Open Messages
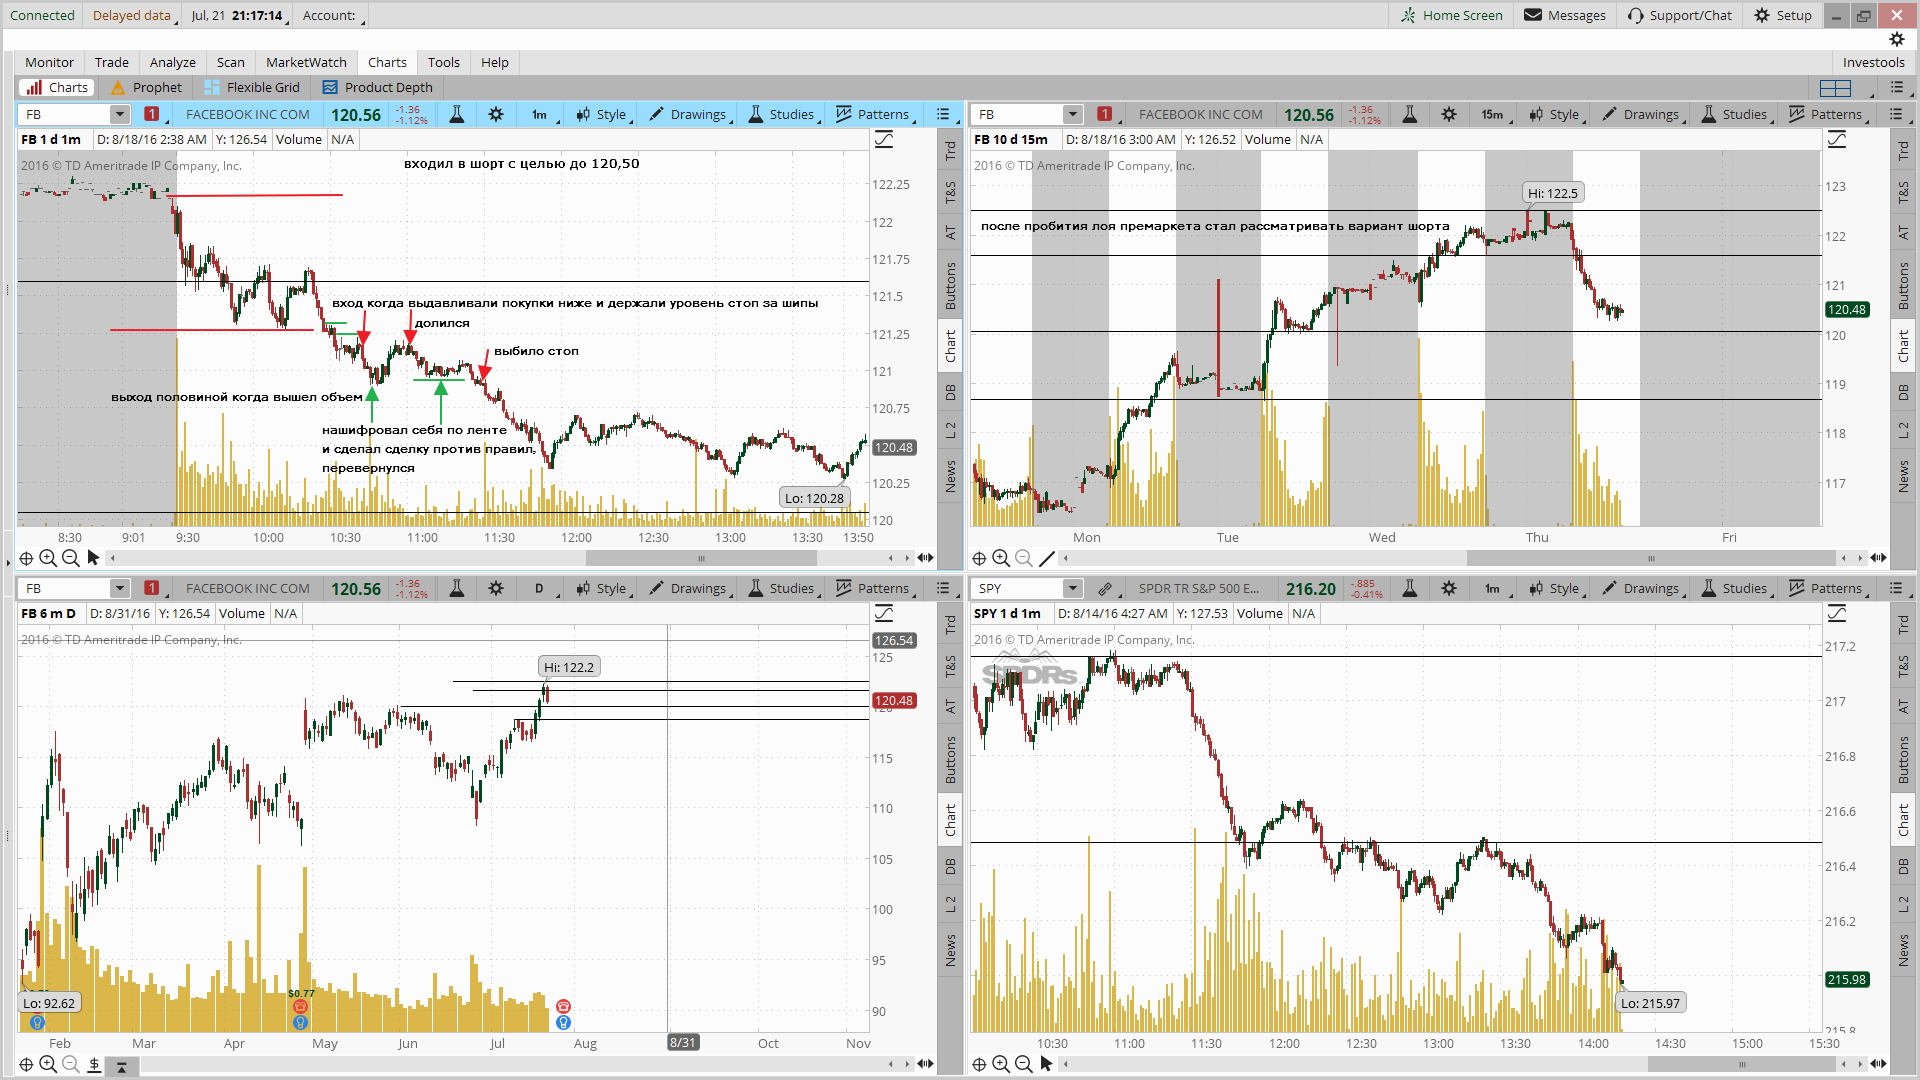The image size is (1920, 1080). pos(1565,15)
